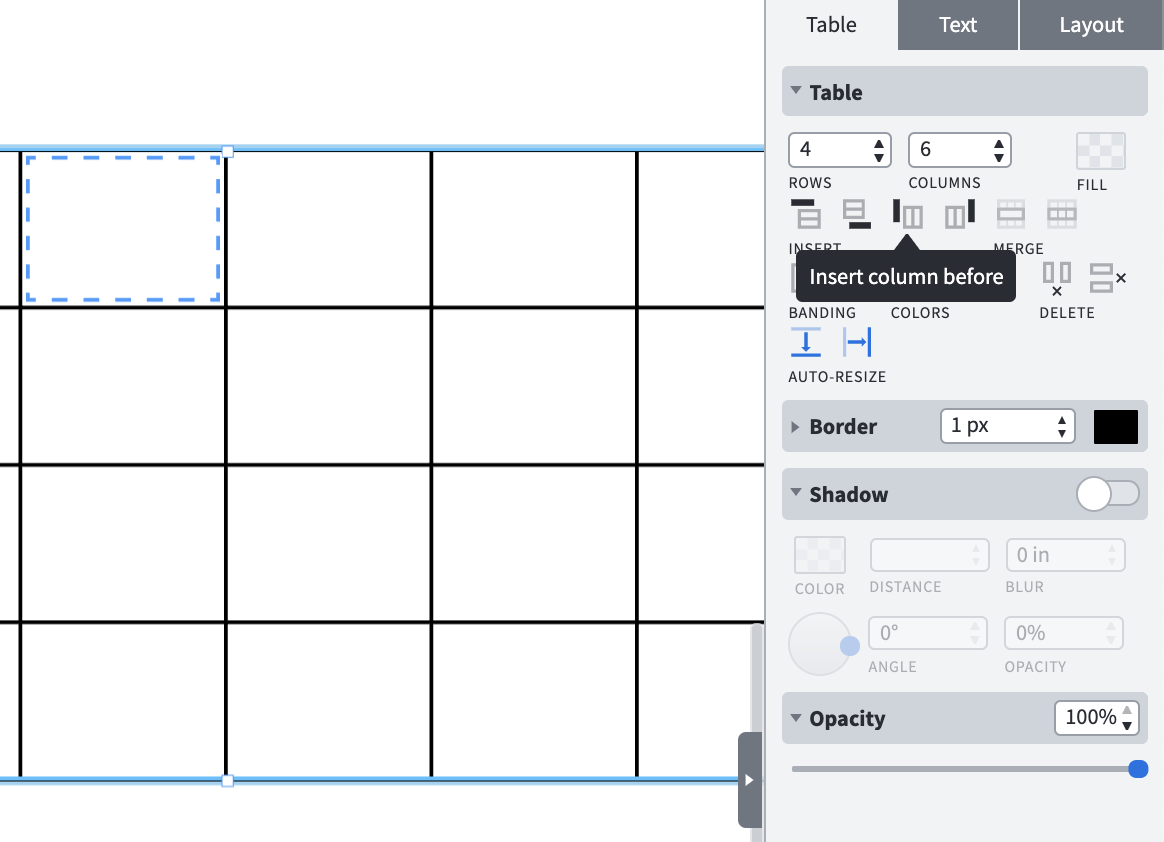Select the Merge cells icon
1164x842 pixels.
coord(1010,213)
